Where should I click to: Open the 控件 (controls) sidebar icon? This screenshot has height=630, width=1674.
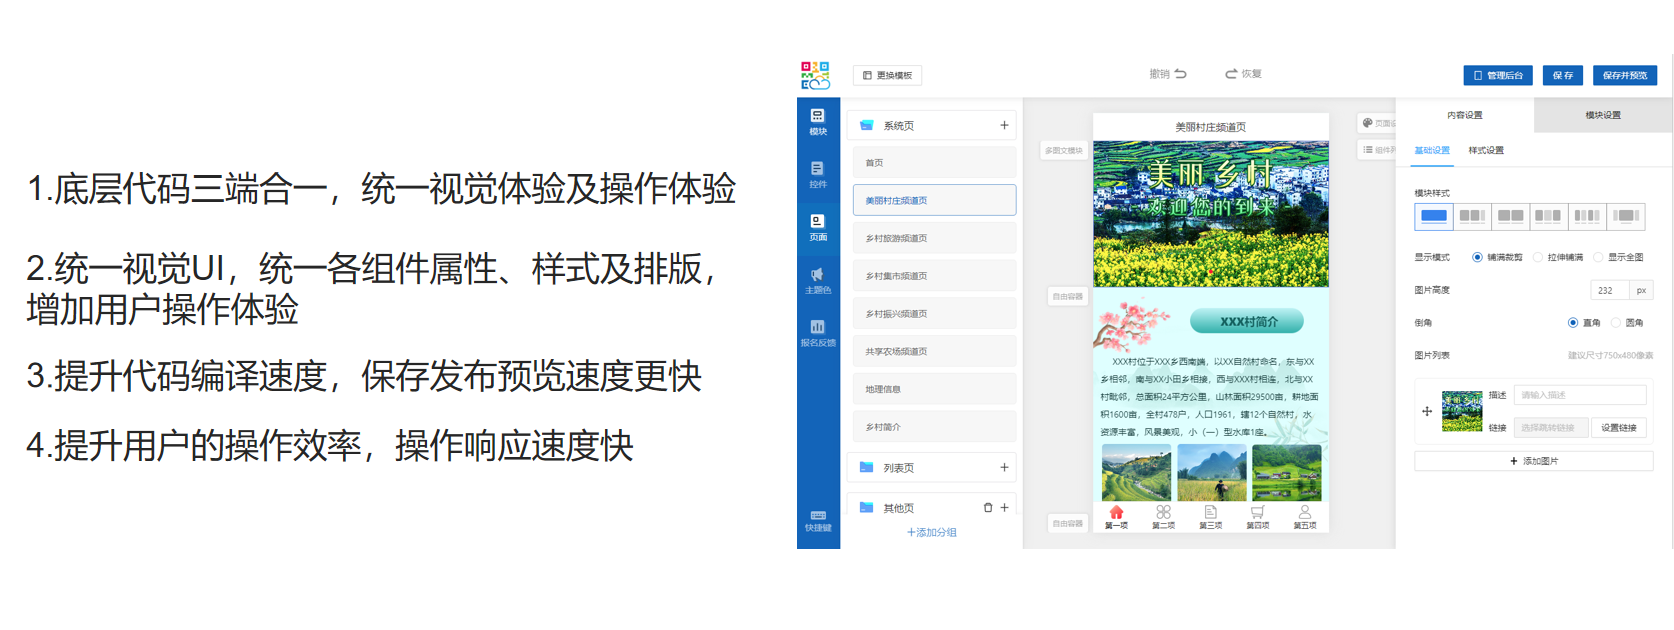point(817,174)
